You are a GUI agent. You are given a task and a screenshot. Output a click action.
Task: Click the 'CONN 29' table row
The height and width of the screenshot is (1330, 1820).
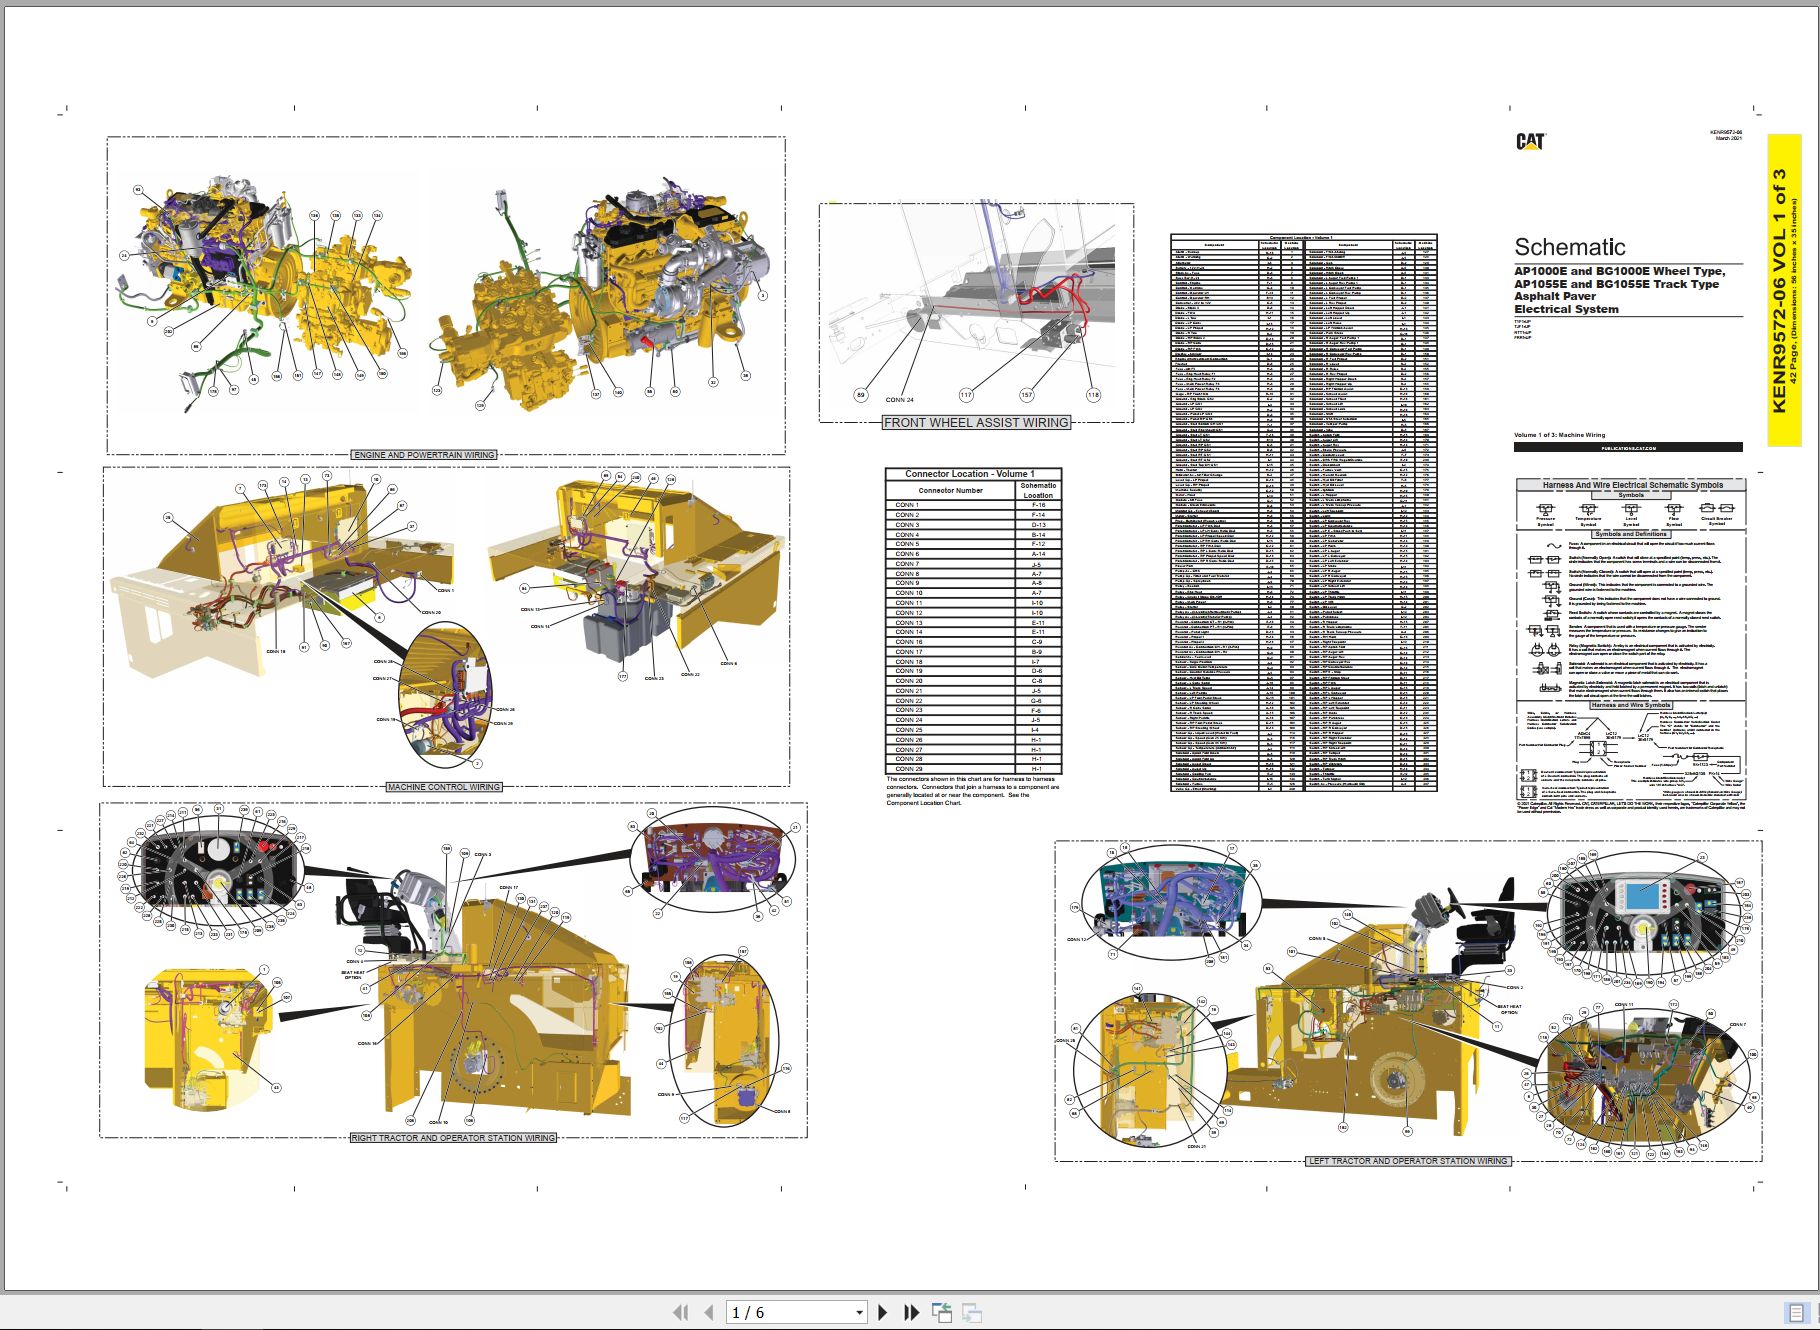pos(973,769)
